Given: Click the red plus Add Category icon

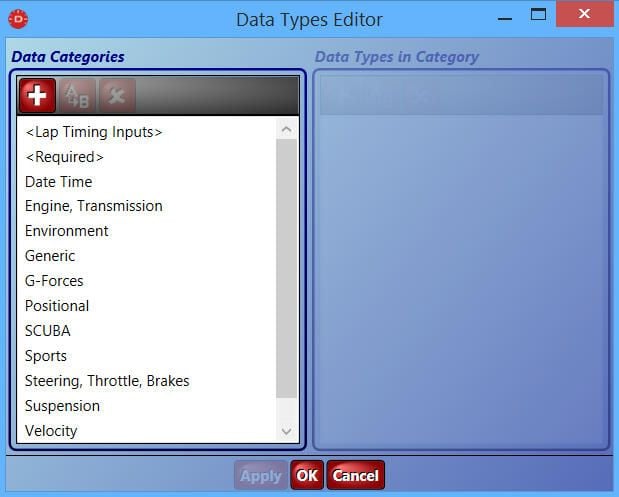Looking at the screenshot, I should [38, 96].
